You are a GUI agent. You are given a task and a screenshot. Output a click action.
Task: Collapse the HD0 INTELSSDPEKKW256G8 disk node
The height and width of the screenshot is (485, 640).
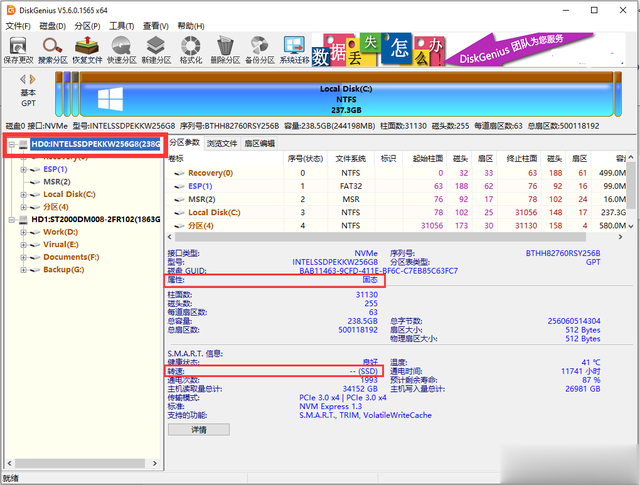(x=12, y=144)
